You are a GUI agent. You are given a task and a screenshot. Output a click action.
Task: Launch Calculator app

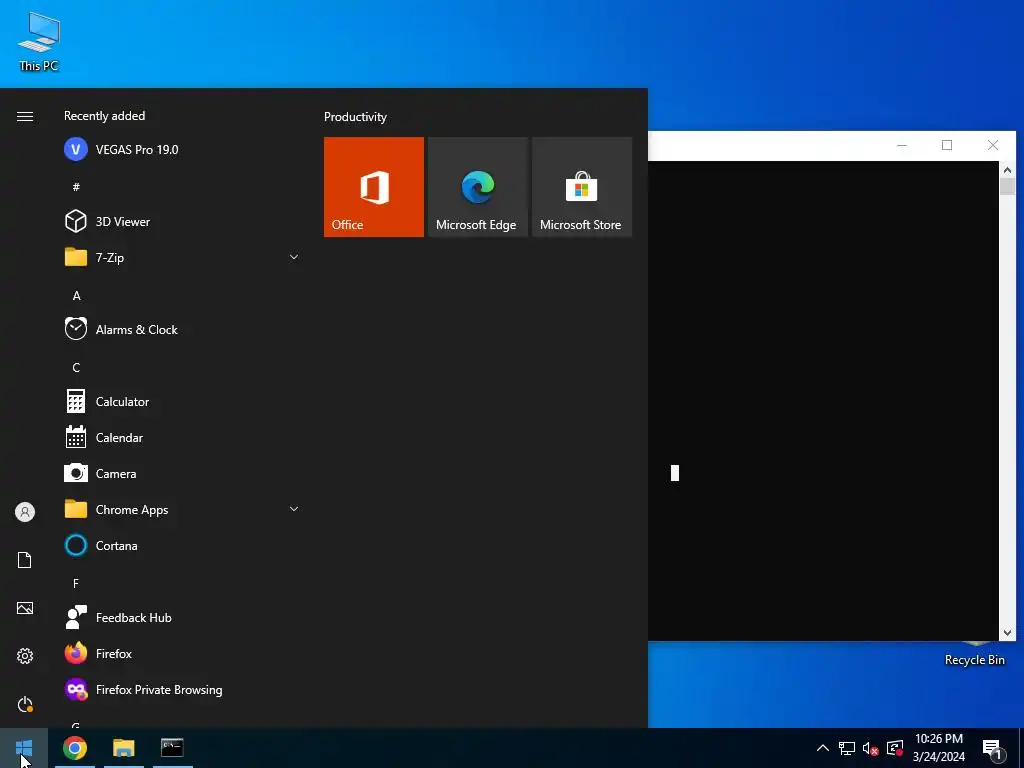(x=181, y=402)
